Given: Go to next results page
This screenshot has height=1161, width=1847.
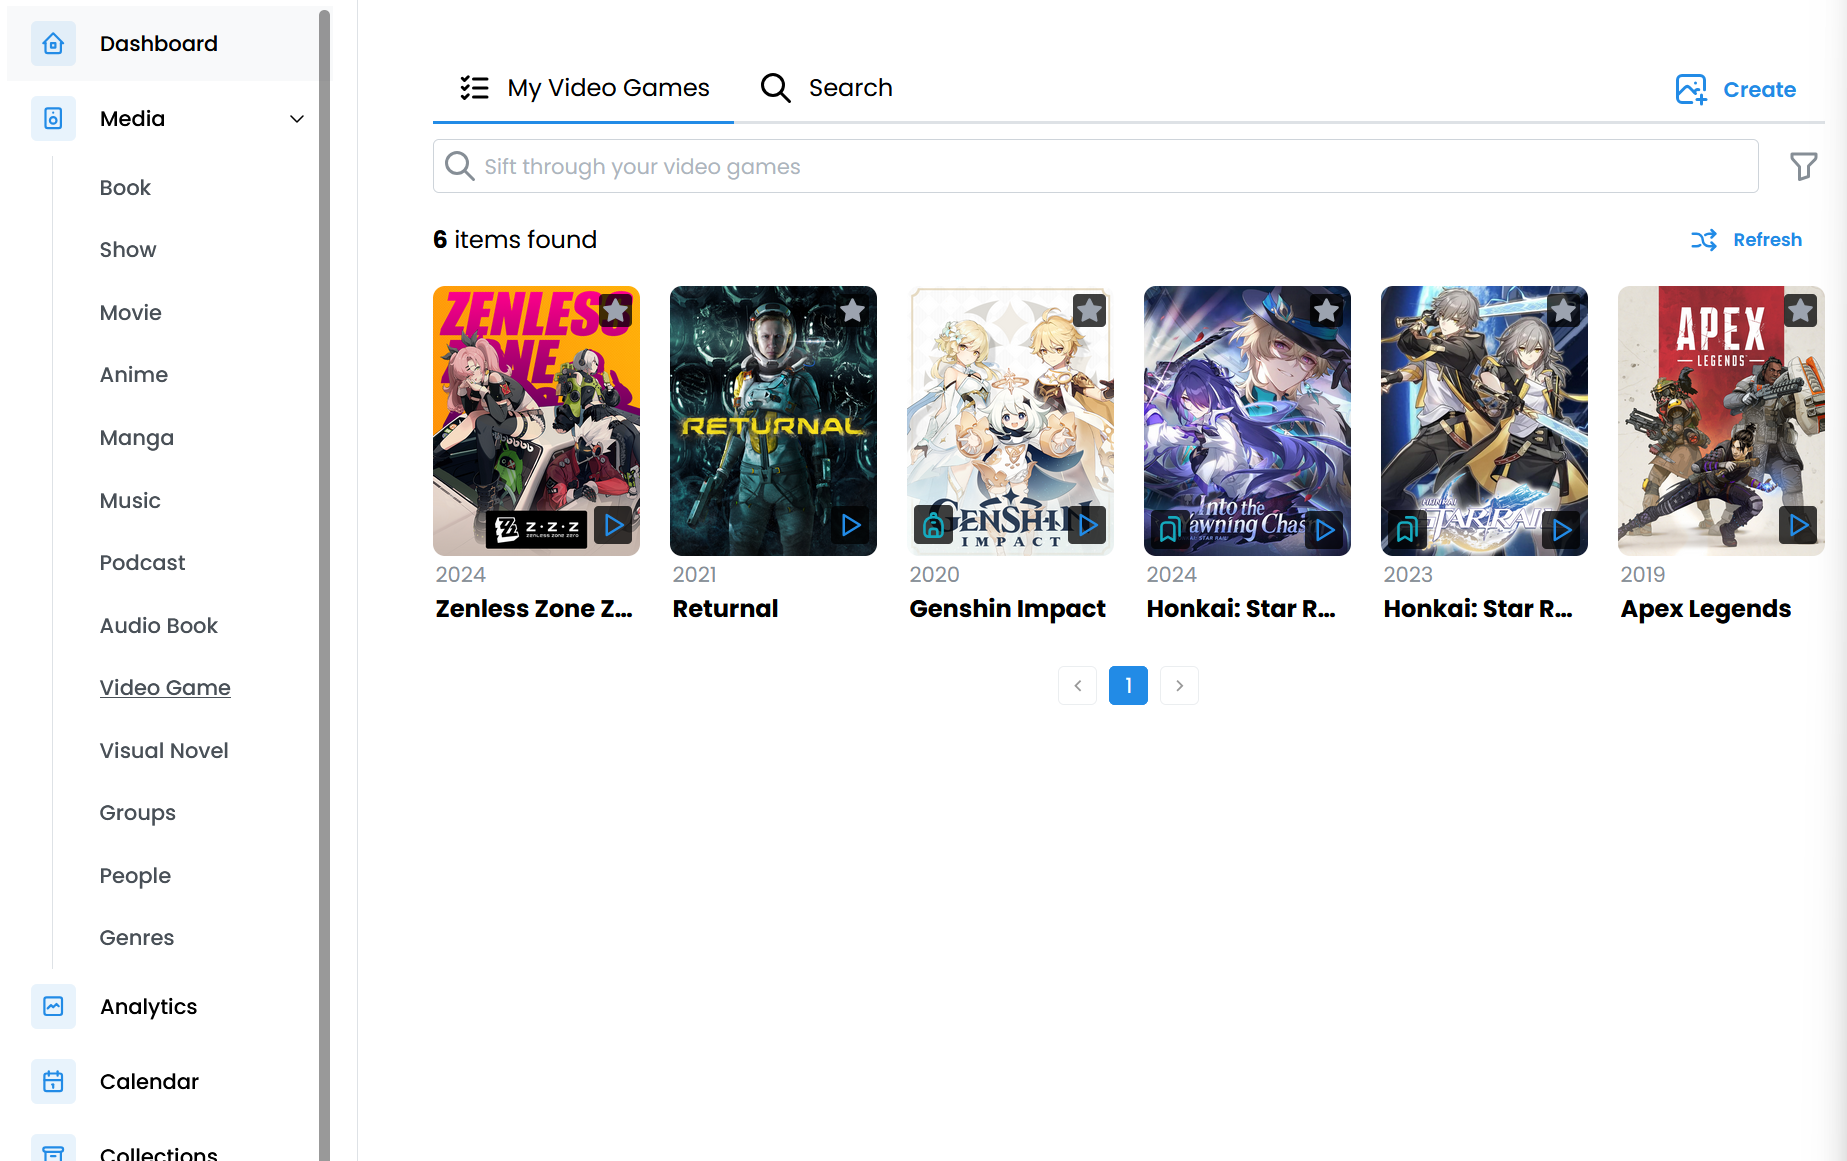Looking at the screenshot, I should tap(1179, 686).
